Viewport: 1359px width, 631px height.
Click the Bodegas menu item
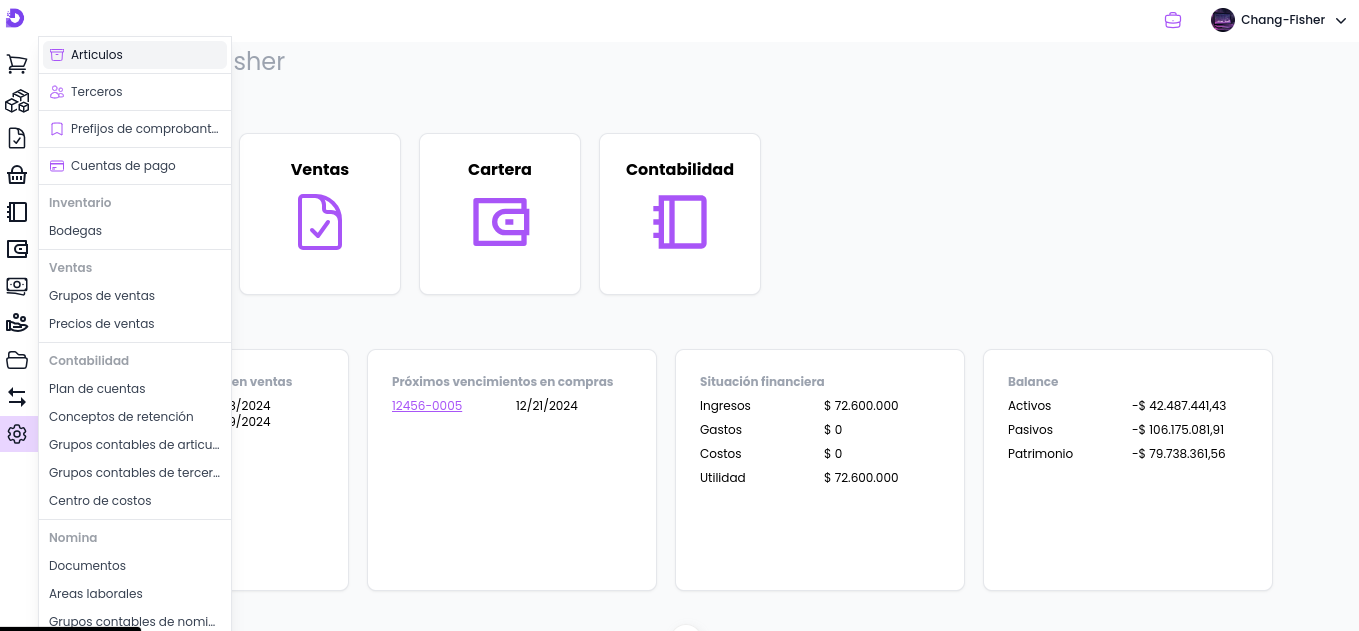(x=76, y=231)
